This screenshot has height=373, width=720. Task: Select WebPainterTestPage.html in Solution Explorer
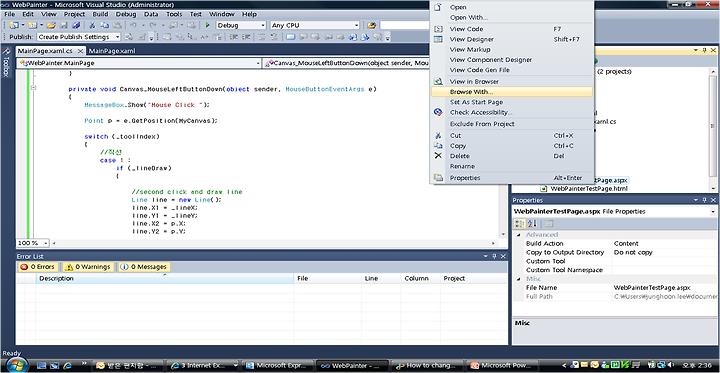[589, 188]
